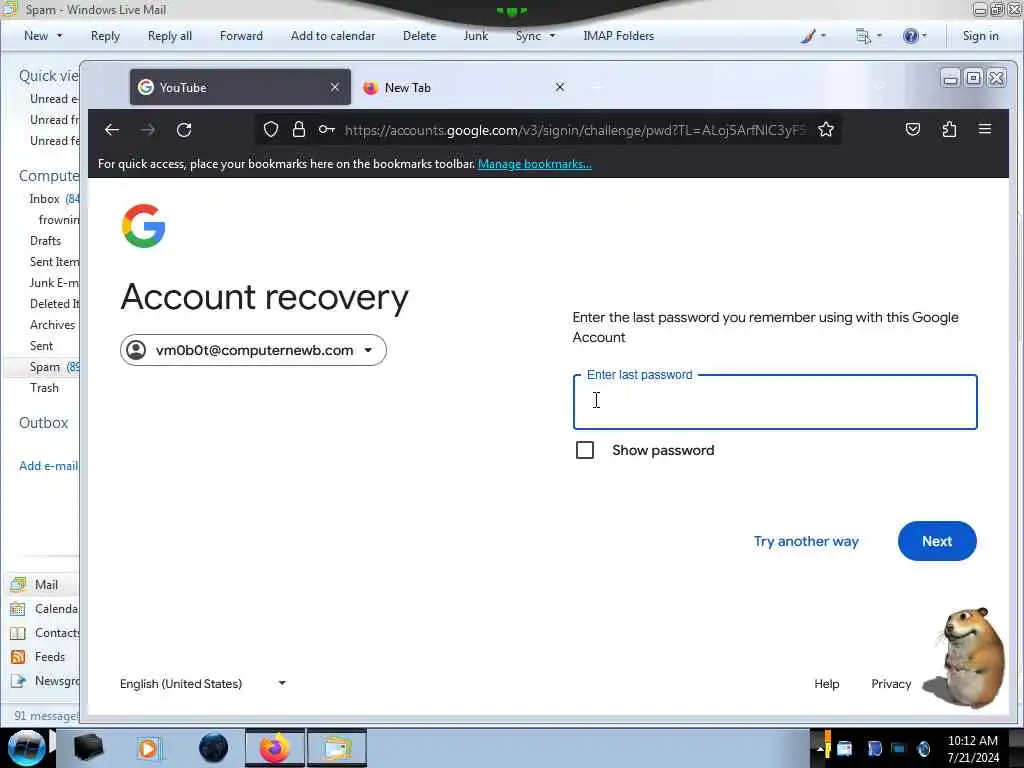The width and height of the screenshot is (1024, 768).
Task: Click the blue Next button
Action: pos(937,541)
